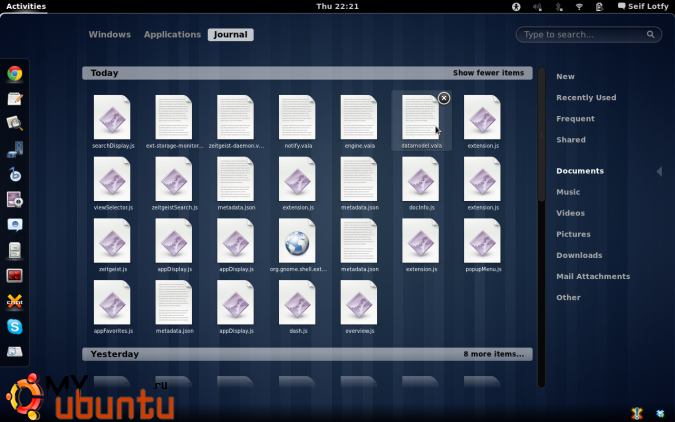Click the journal vertical scrollbar
The image size is (675, 422).
pyautogui.click(x=542, y=227)
